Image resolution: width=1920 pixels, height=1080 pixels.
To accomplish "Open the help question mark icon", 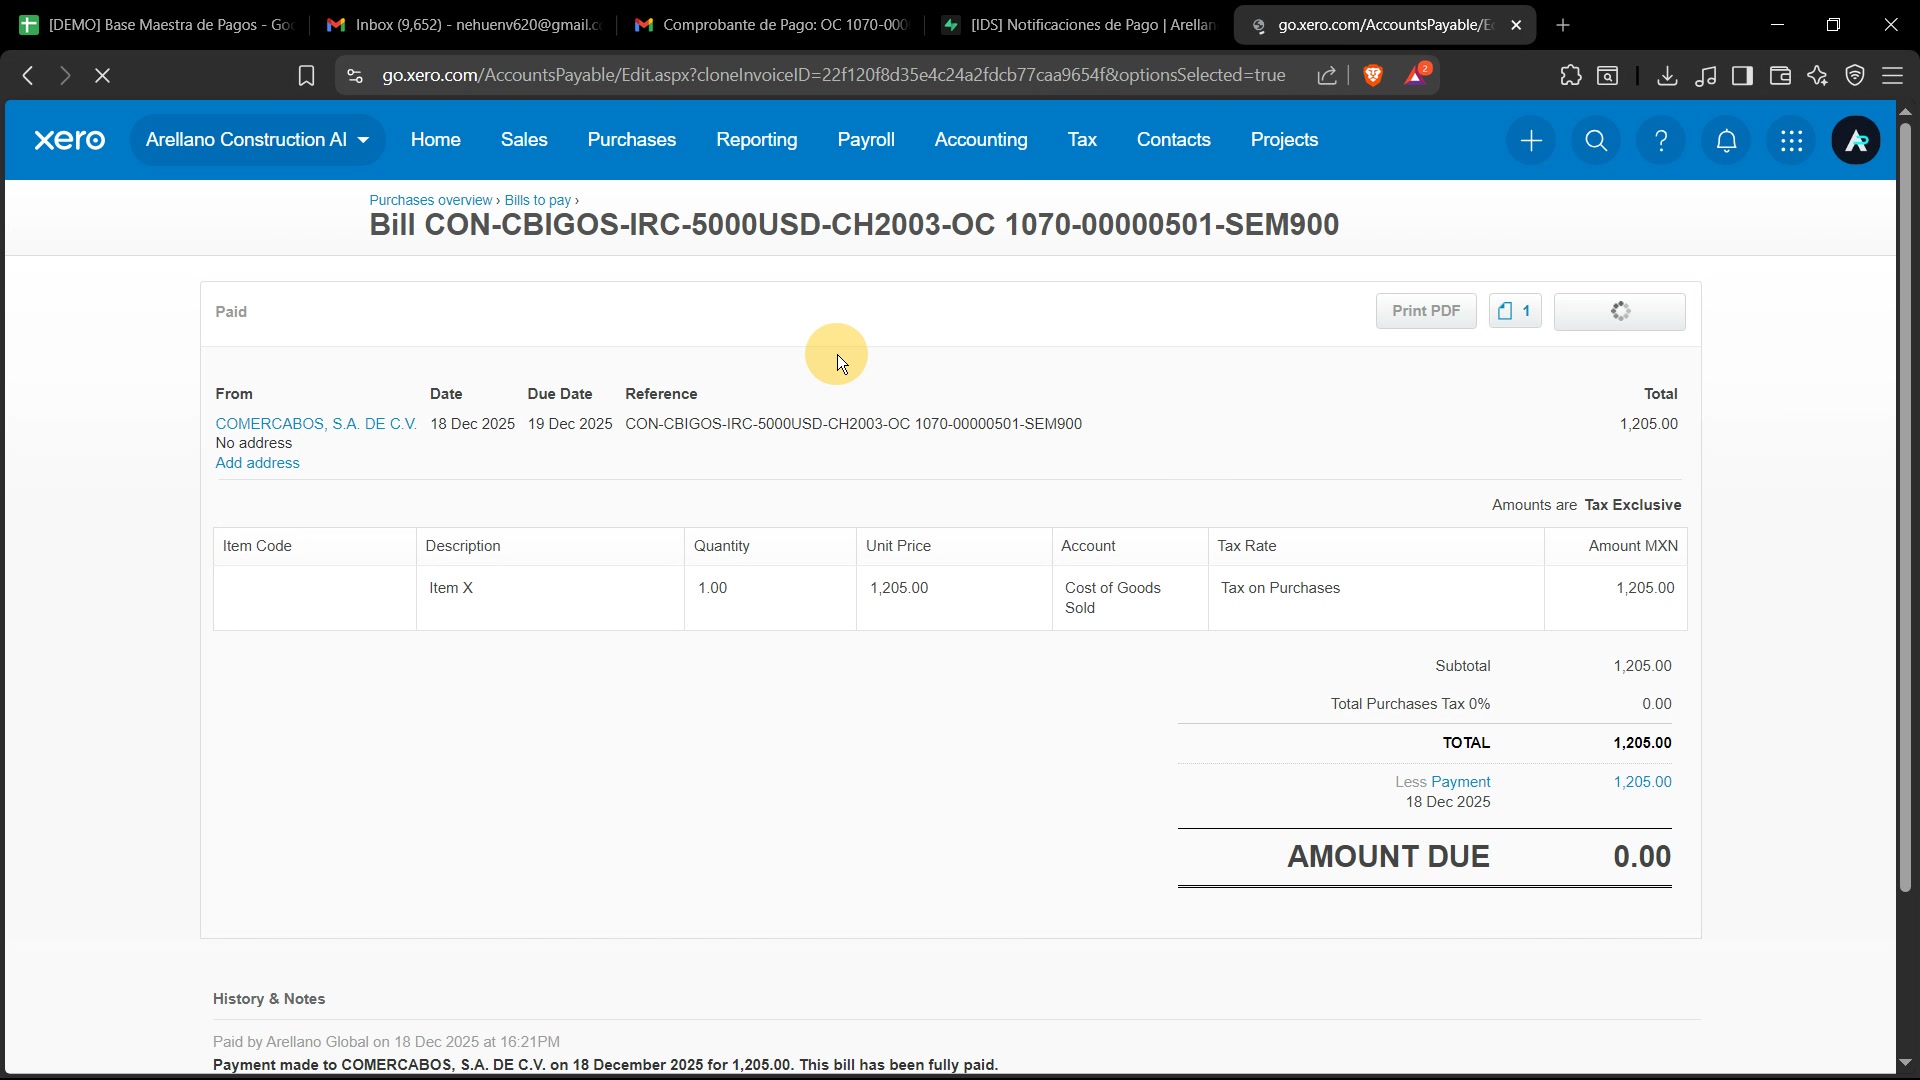I will [x=1661, y=141].
